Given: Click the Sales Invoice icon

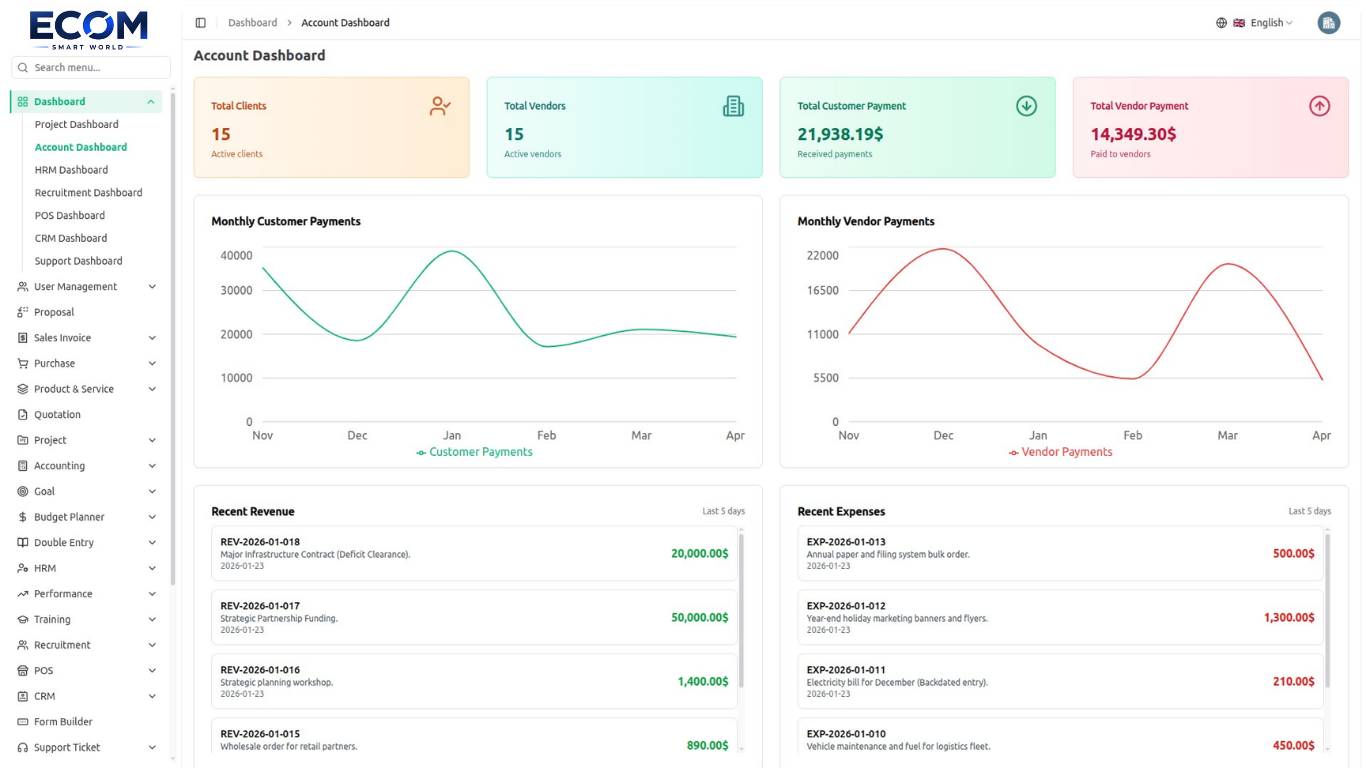Looking at the screenshot, I should 23,338.
